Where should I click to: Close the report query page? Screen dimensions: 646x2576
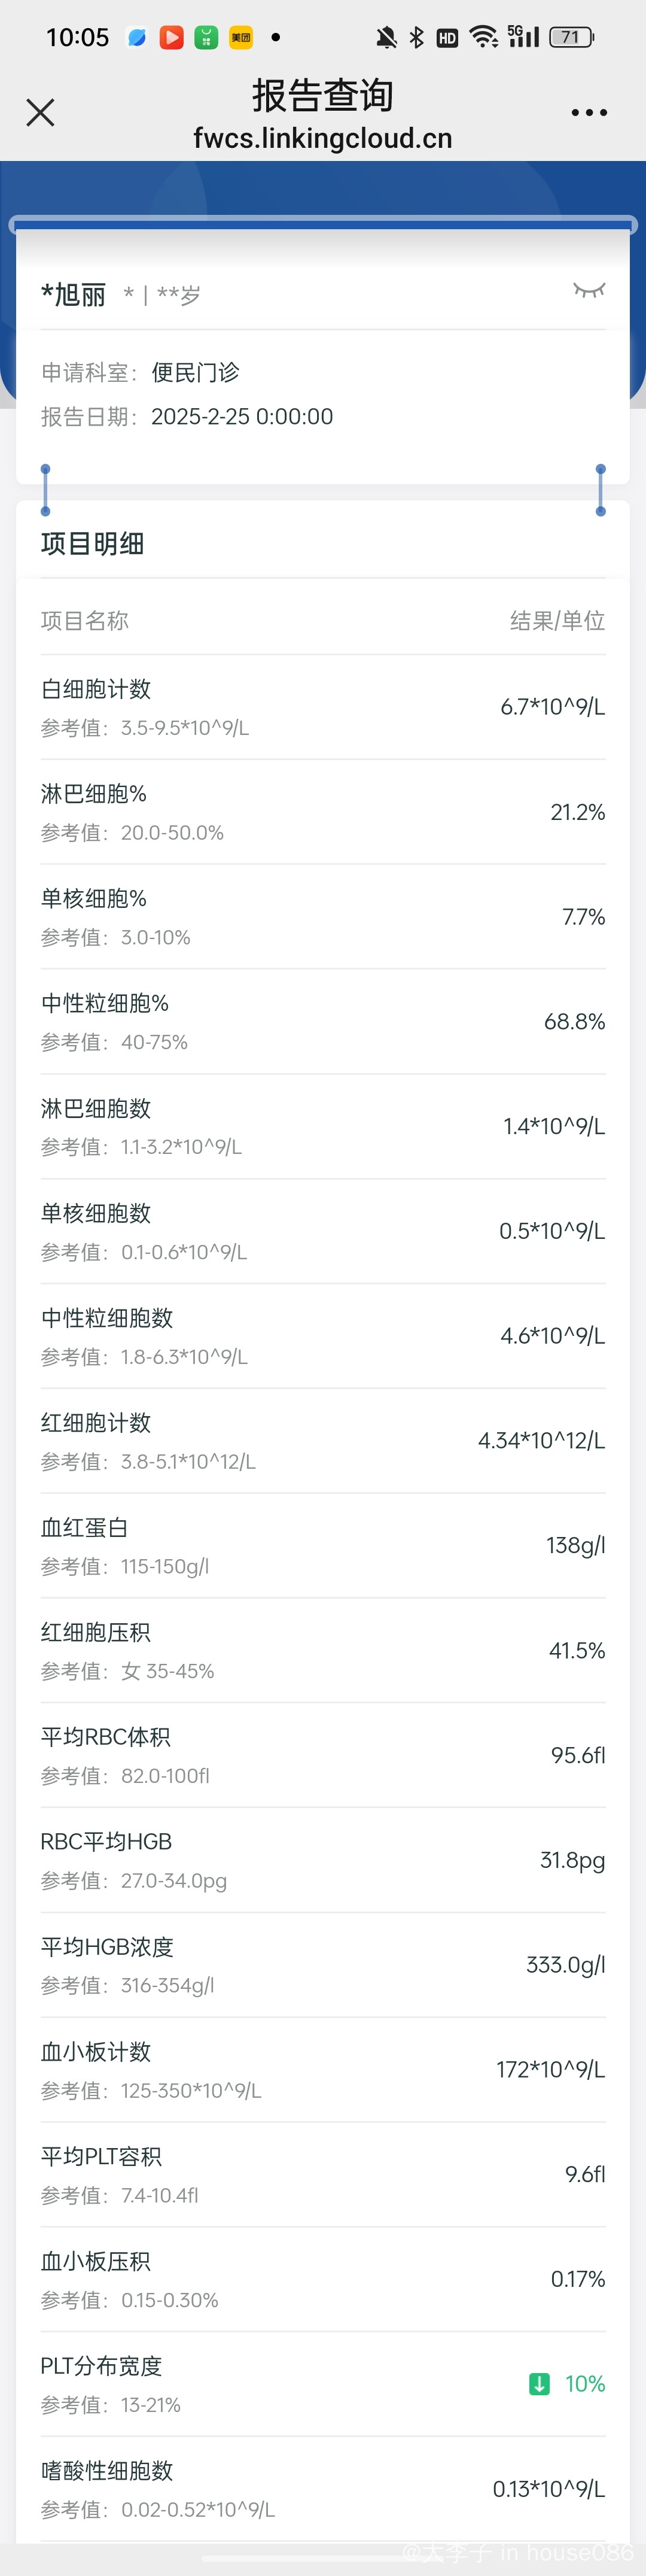[40, 112]
